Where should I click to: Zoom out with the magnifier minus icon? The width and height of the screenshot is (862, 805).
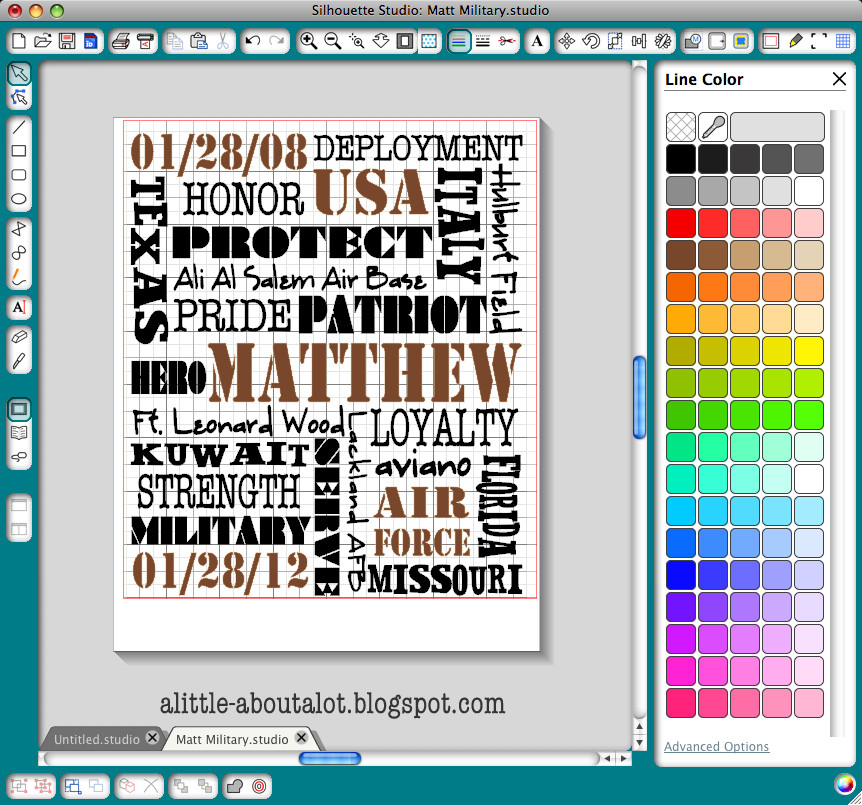(333, 41)
